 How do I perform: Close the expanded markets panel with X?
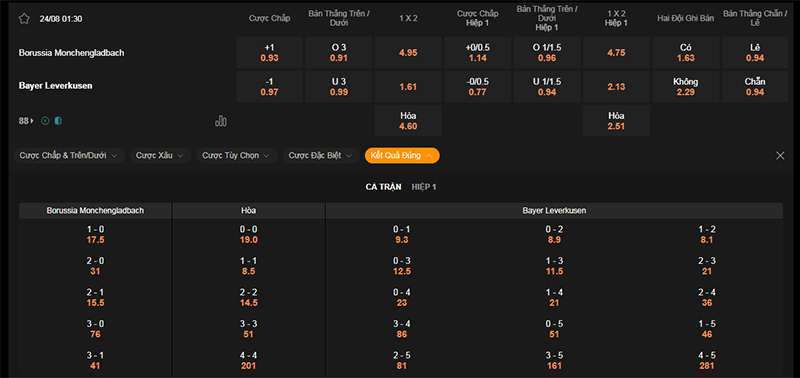[780, 156]
